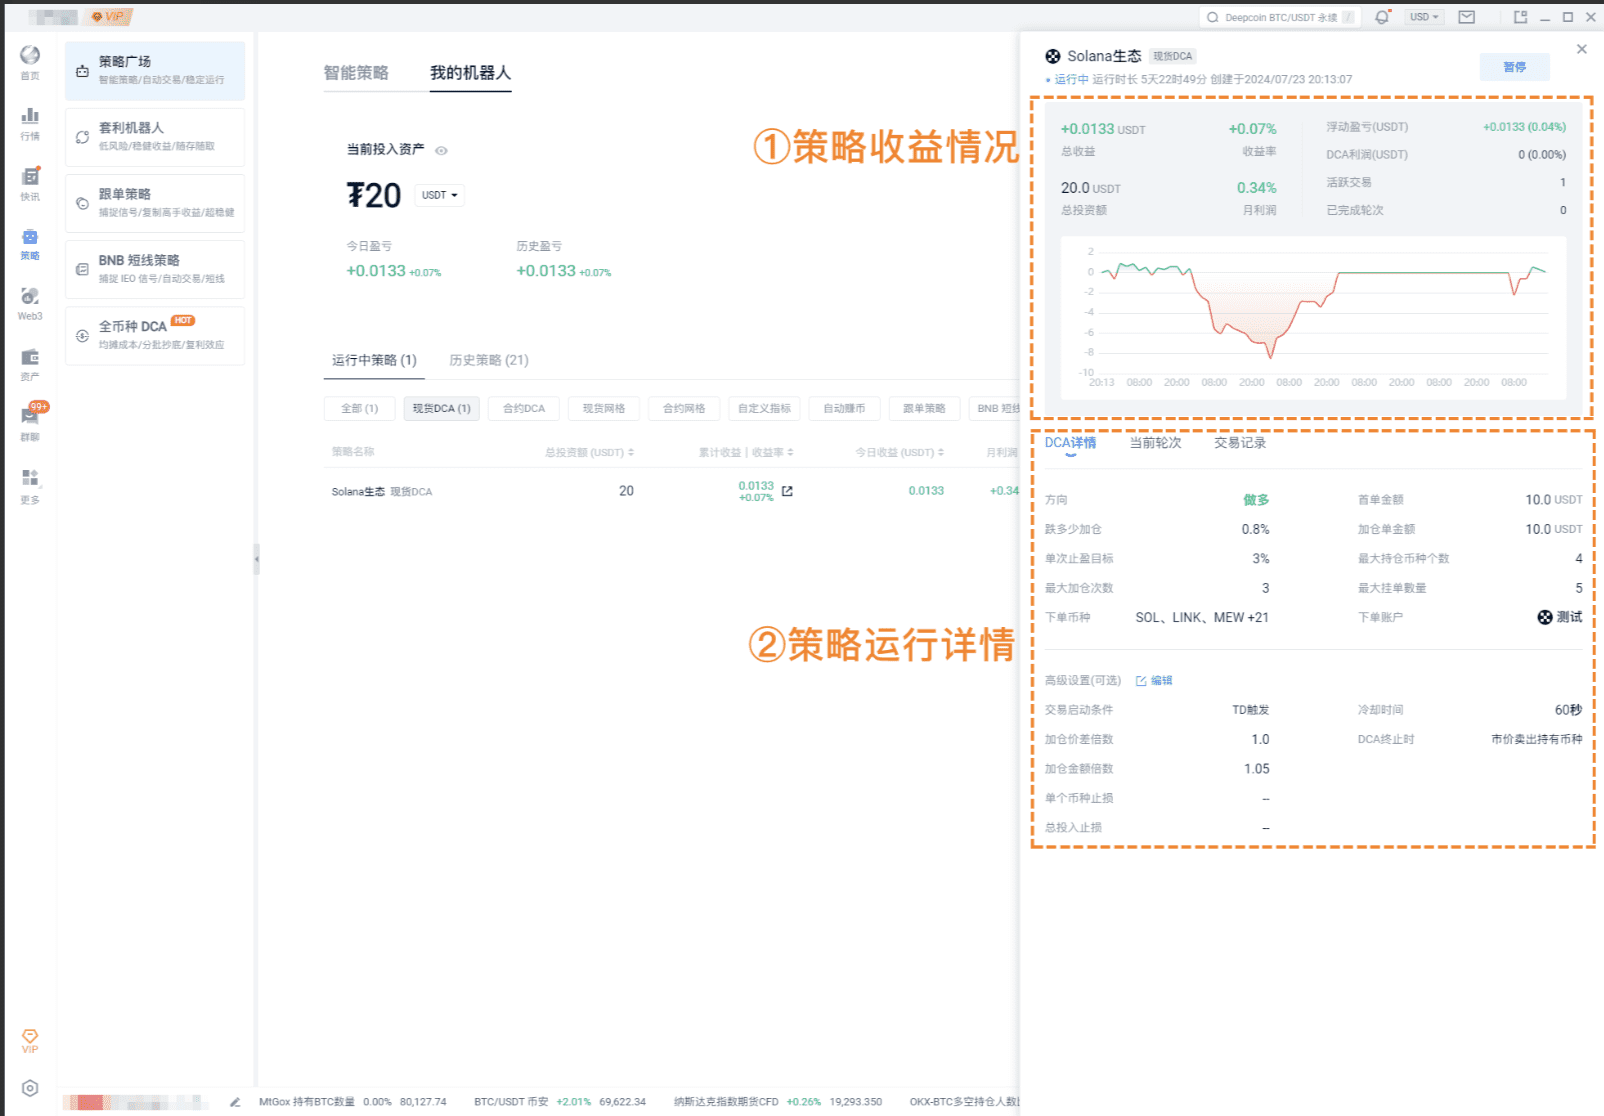Click the Solana生态 strategy logo icon in panel header

pos(1053,57)
